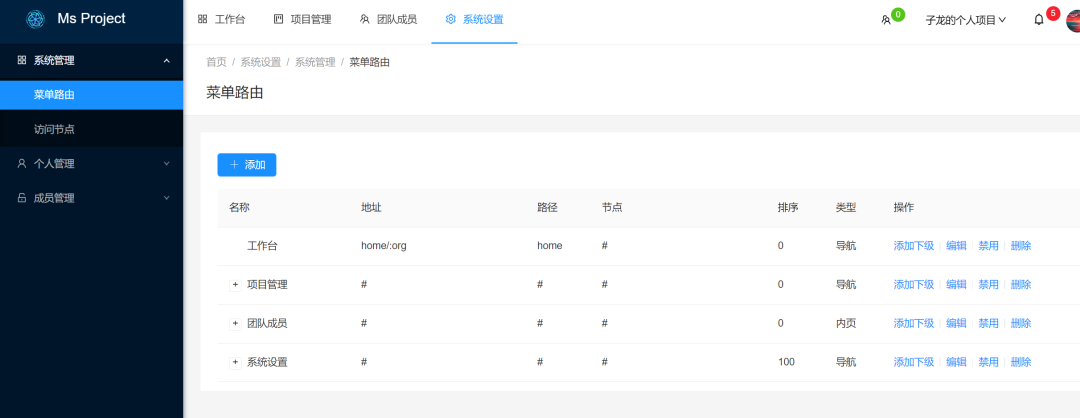Click 删除 link for 工作台 row
The width and height of the screenshot is (1080, 418).
pos(1021,246)
